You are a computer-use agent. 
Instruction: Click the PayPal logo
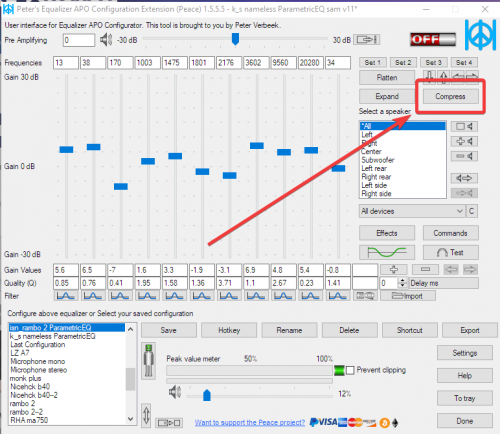pos(314,422)
